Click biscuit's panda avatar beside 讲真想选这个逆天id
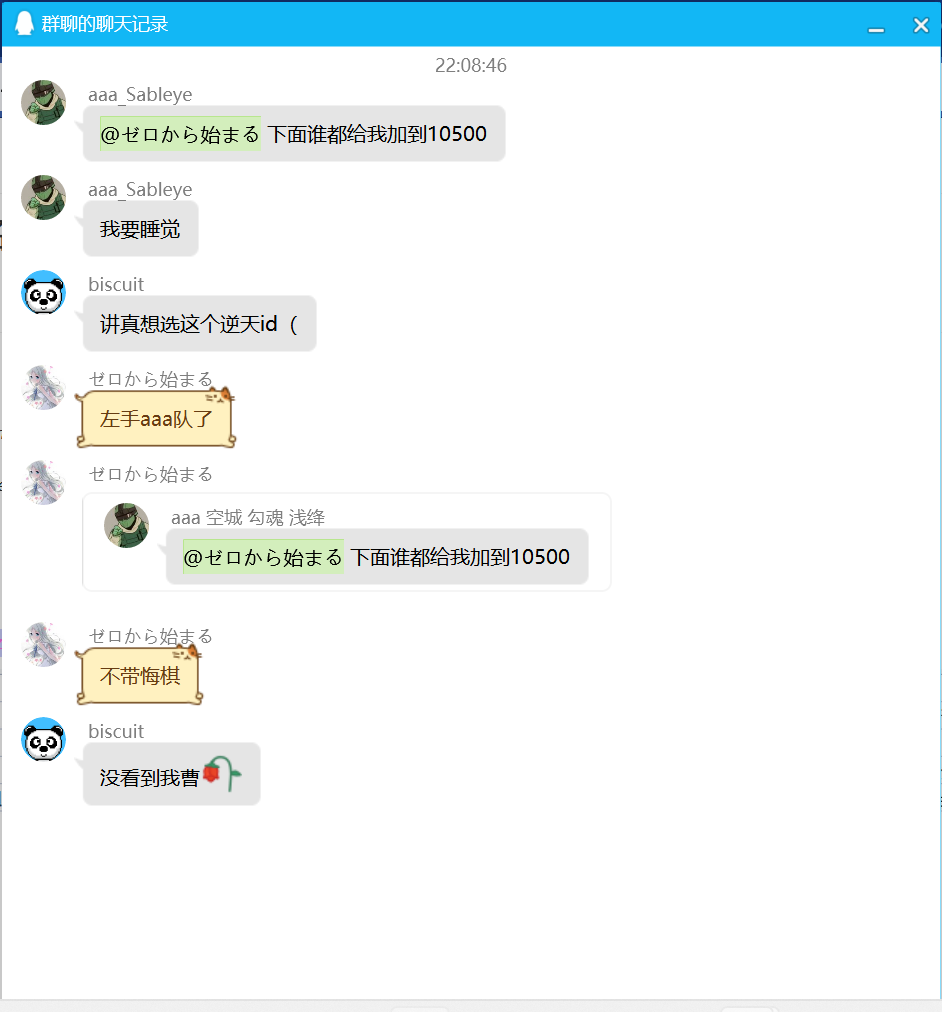The height and width of the screenshot is (1012, 942). pyautogui.click(x=43, y=292)
